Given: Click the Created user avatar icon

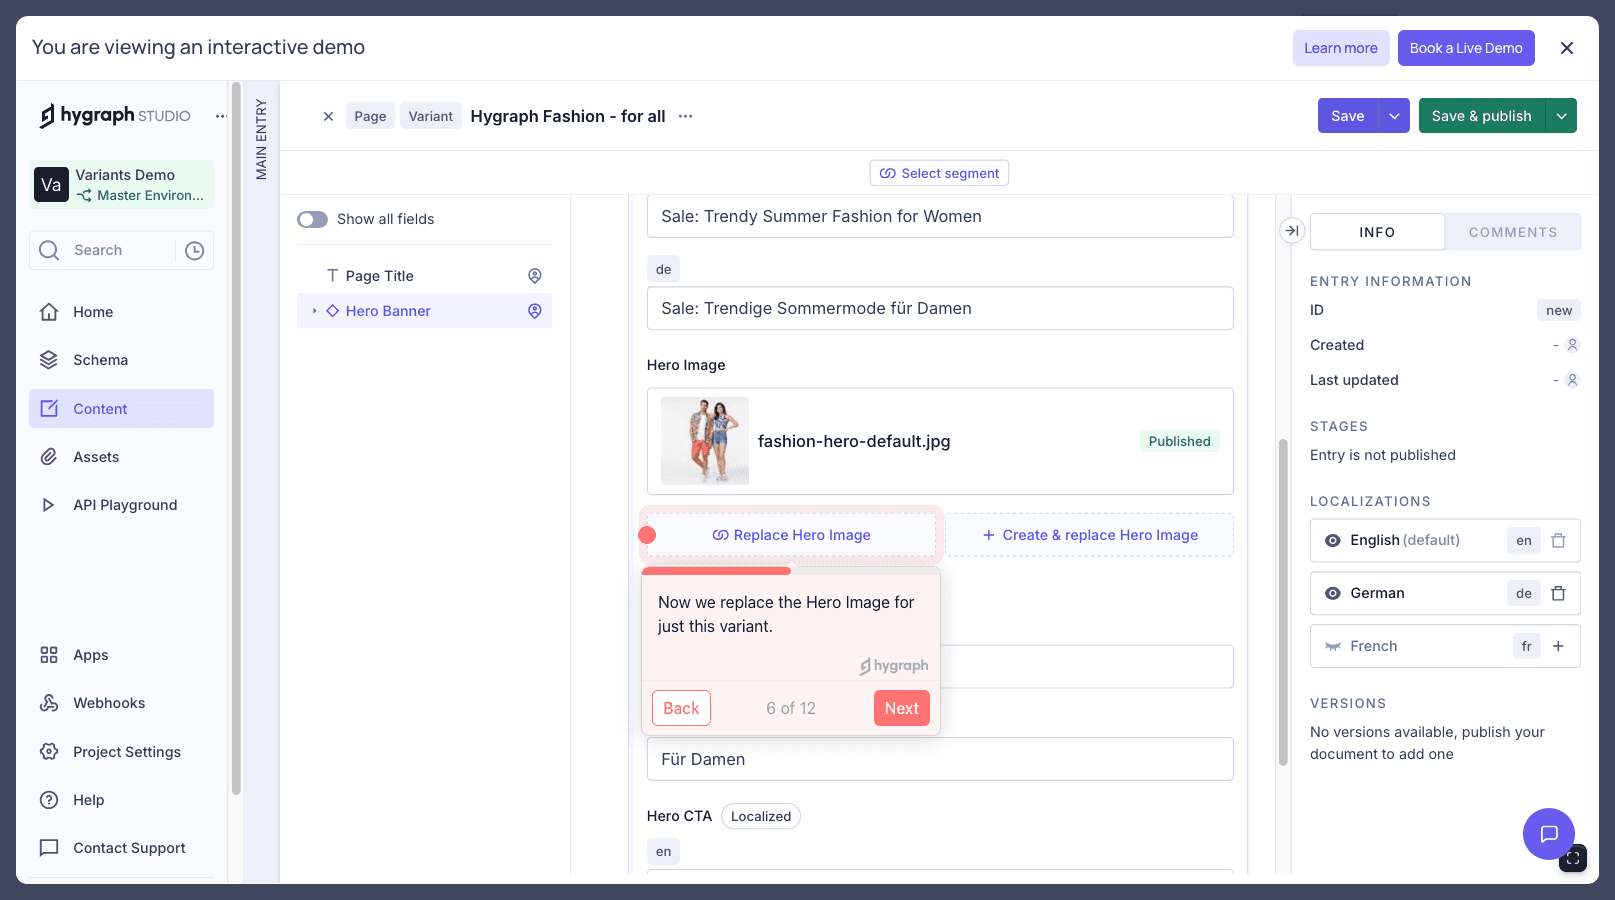Looking at the screenshot, I should pos(1572,345).
